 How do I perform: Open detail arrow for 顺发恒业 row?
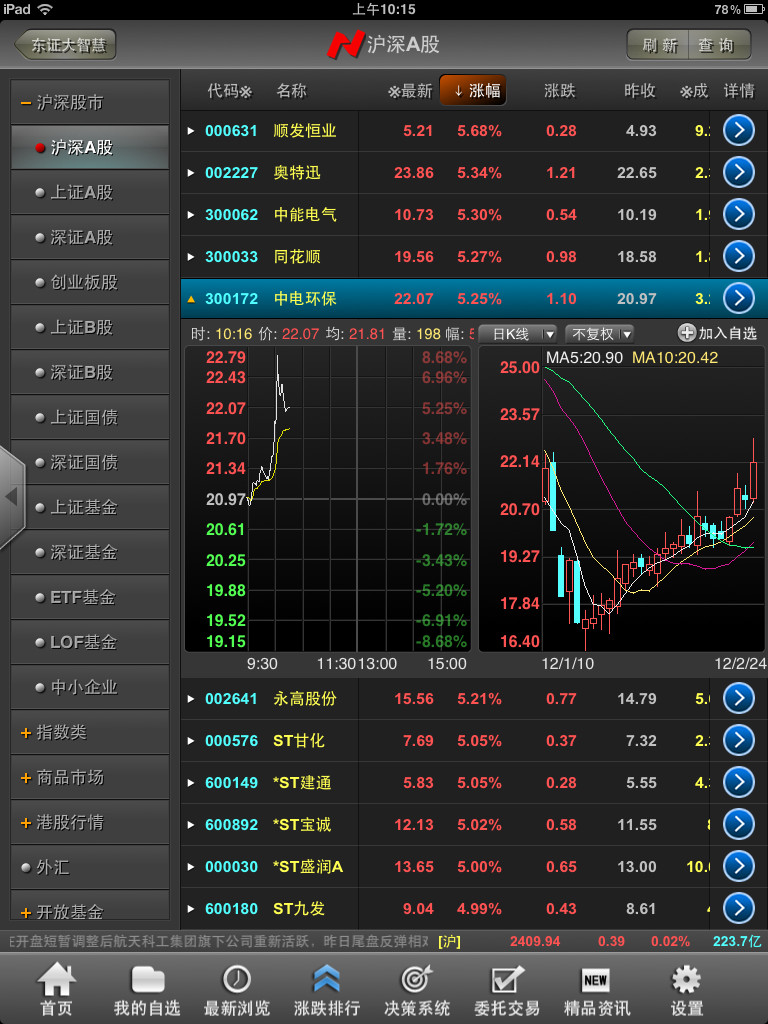tap(739, 131)
